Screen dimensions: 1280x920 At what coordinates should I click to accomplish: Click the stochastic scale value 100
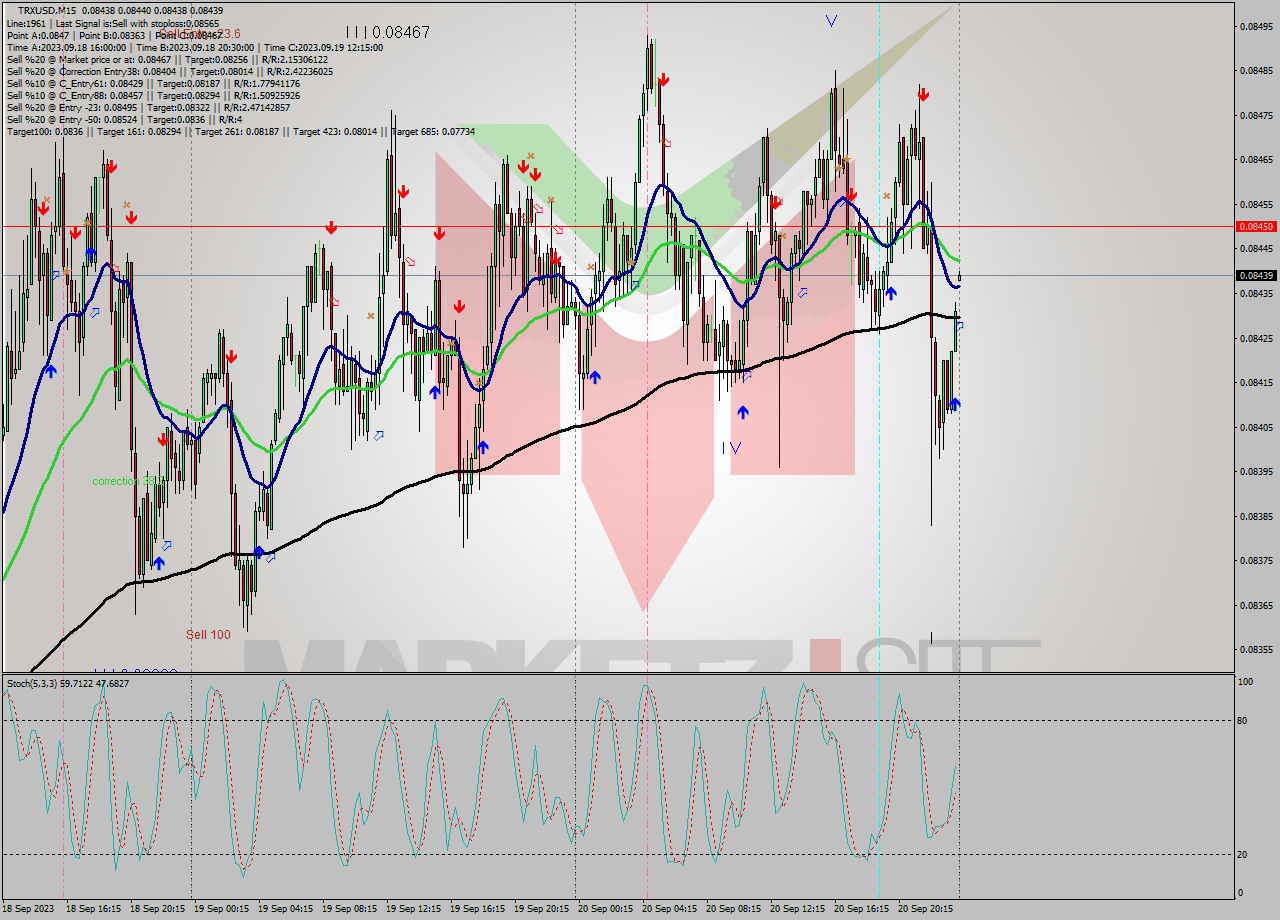tap(1246, 682)
